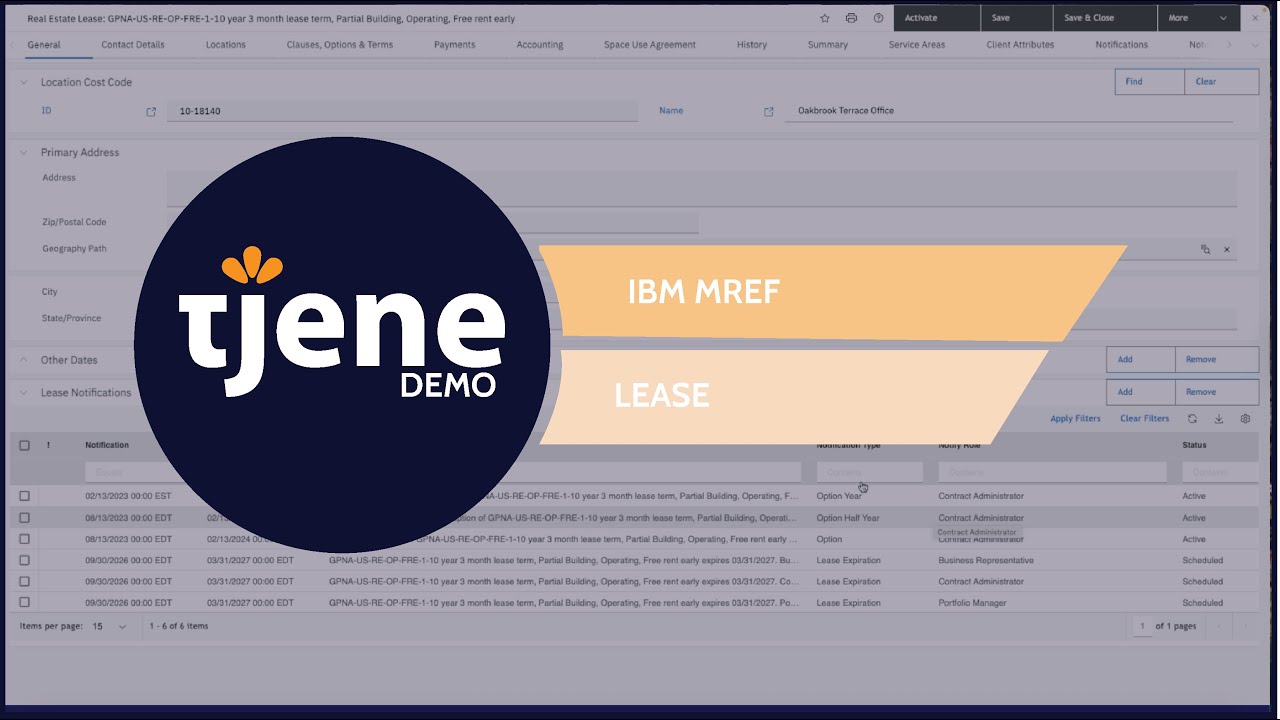Open Clauses, Options & Terms tab

click(340, 45)
